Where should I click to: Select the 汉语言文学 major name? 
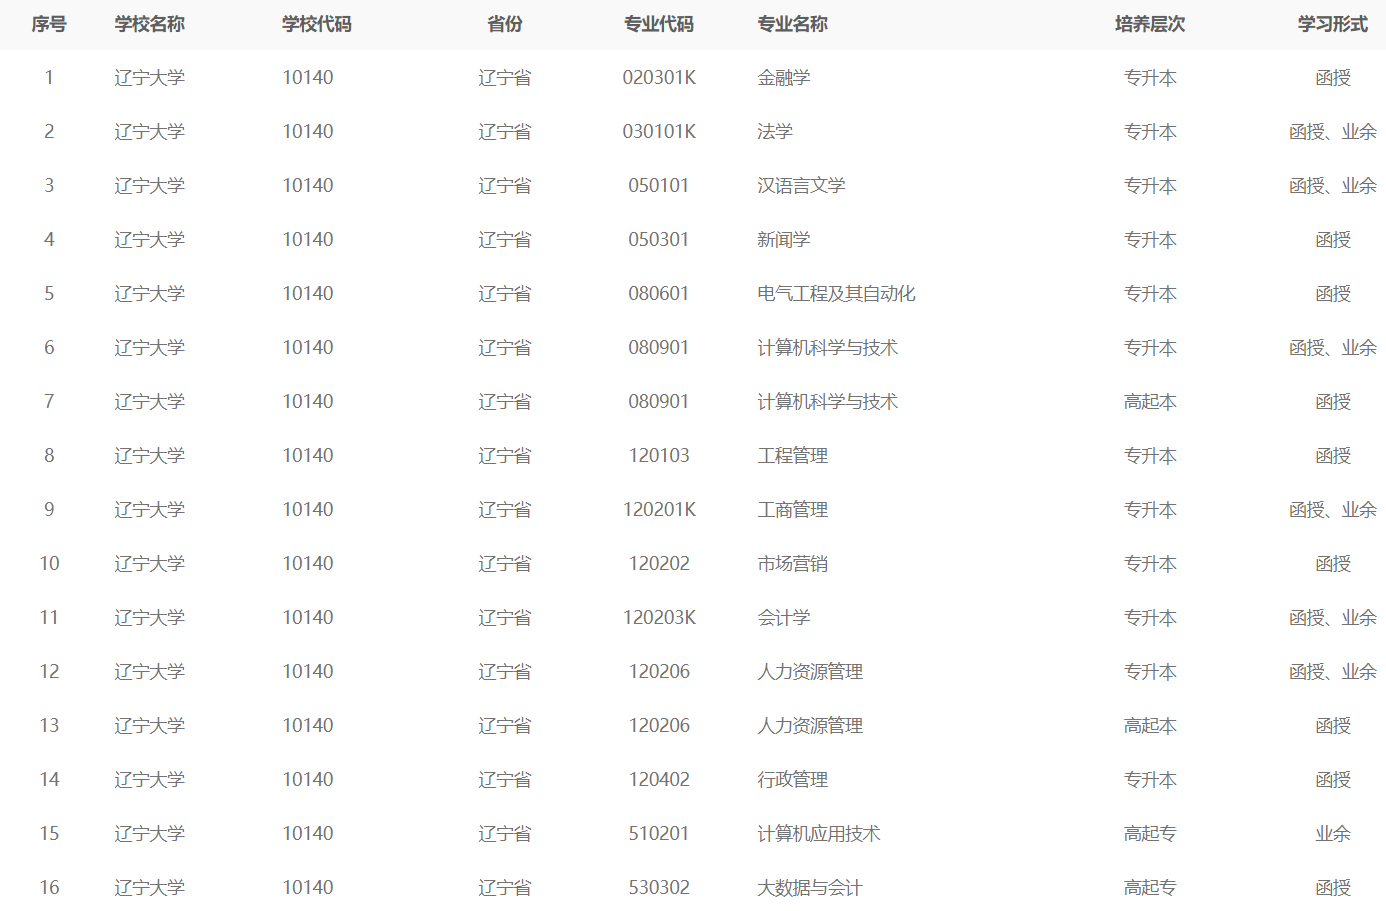(x=801, y=186)
